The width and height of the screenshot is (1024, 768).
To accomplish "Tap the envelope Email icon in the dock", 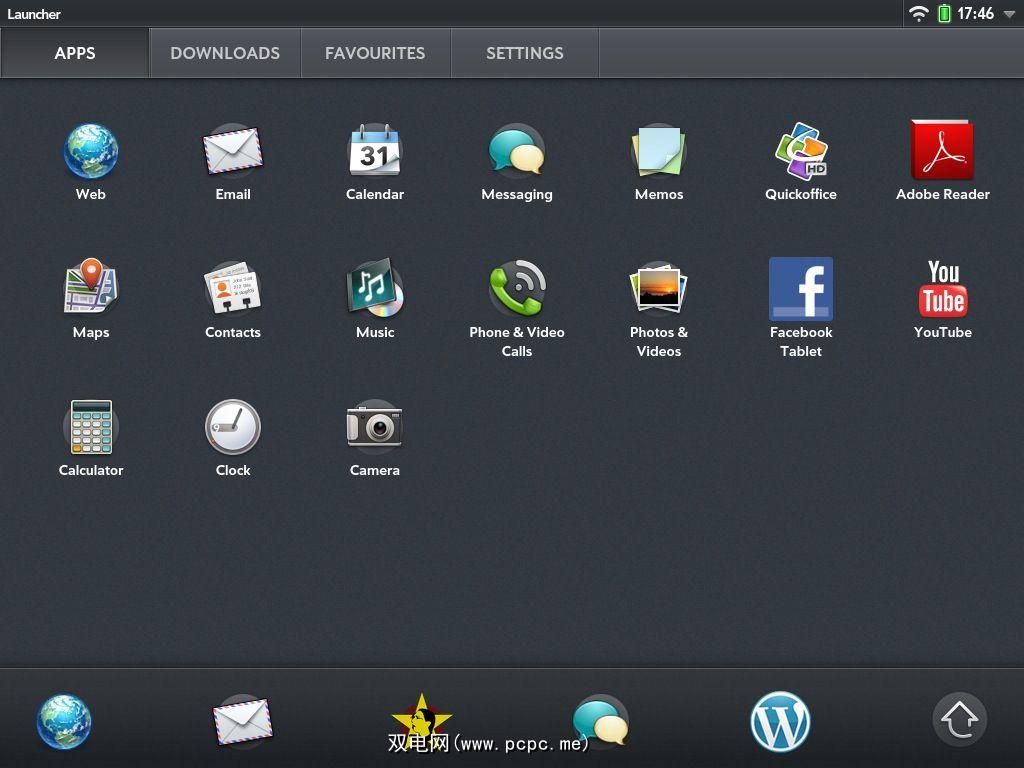I will [243, 720].
